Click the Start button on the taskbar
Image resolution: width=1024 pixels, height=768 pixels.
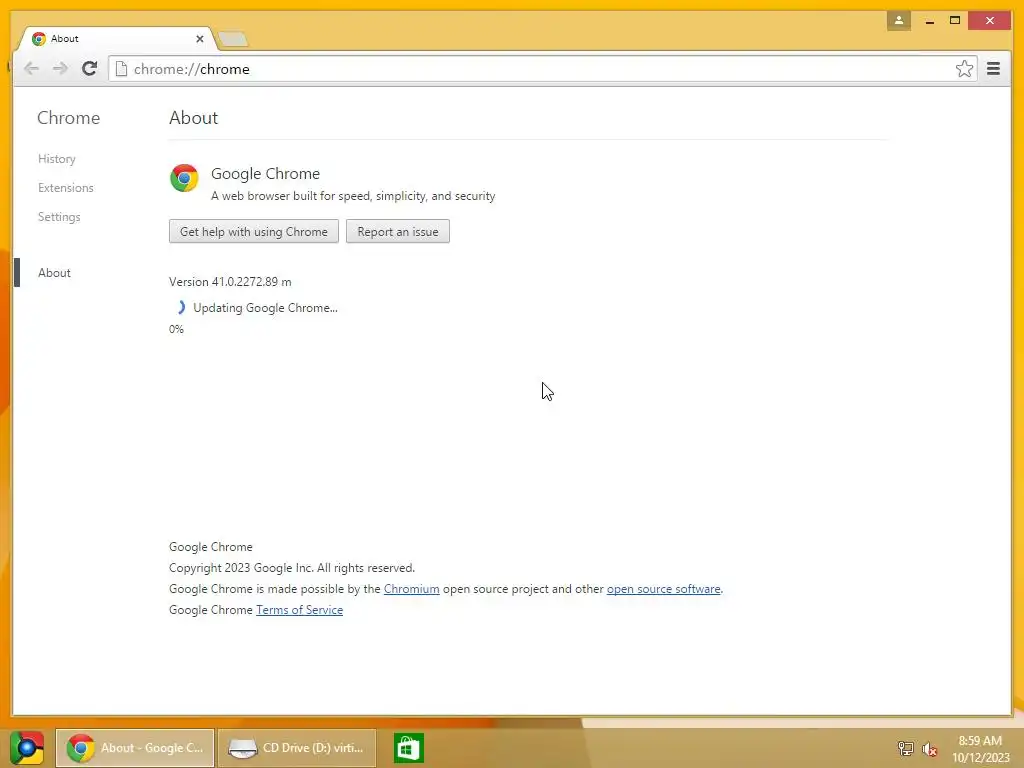(27, 748)
